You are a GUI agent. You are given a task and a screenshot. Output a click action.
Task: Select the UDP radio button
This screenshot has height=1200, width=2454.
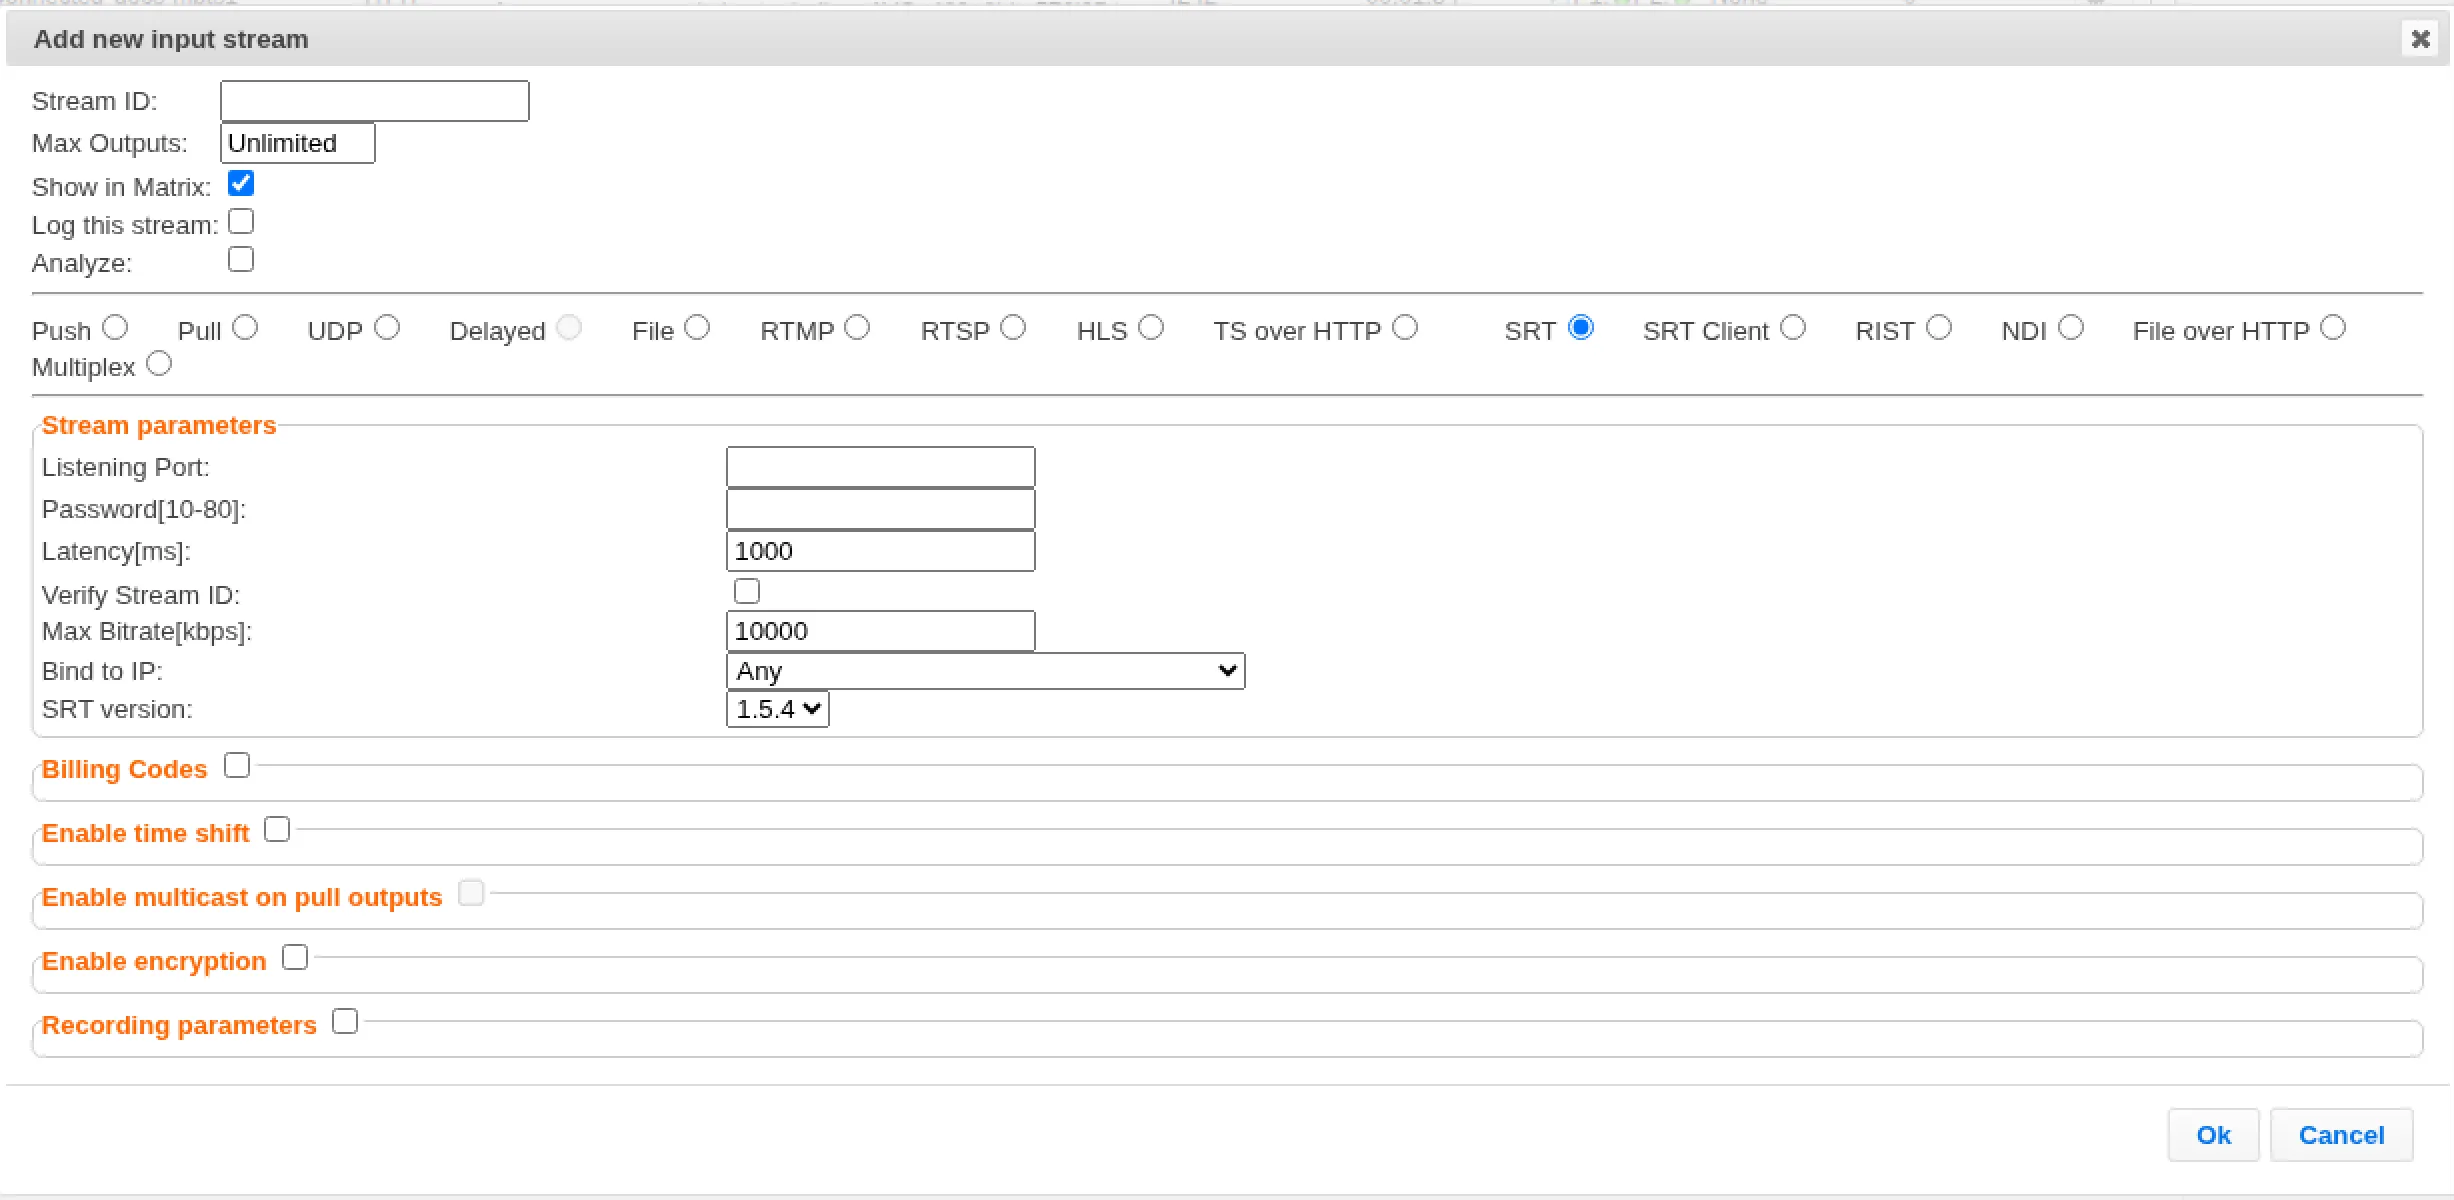coord(387,327)
